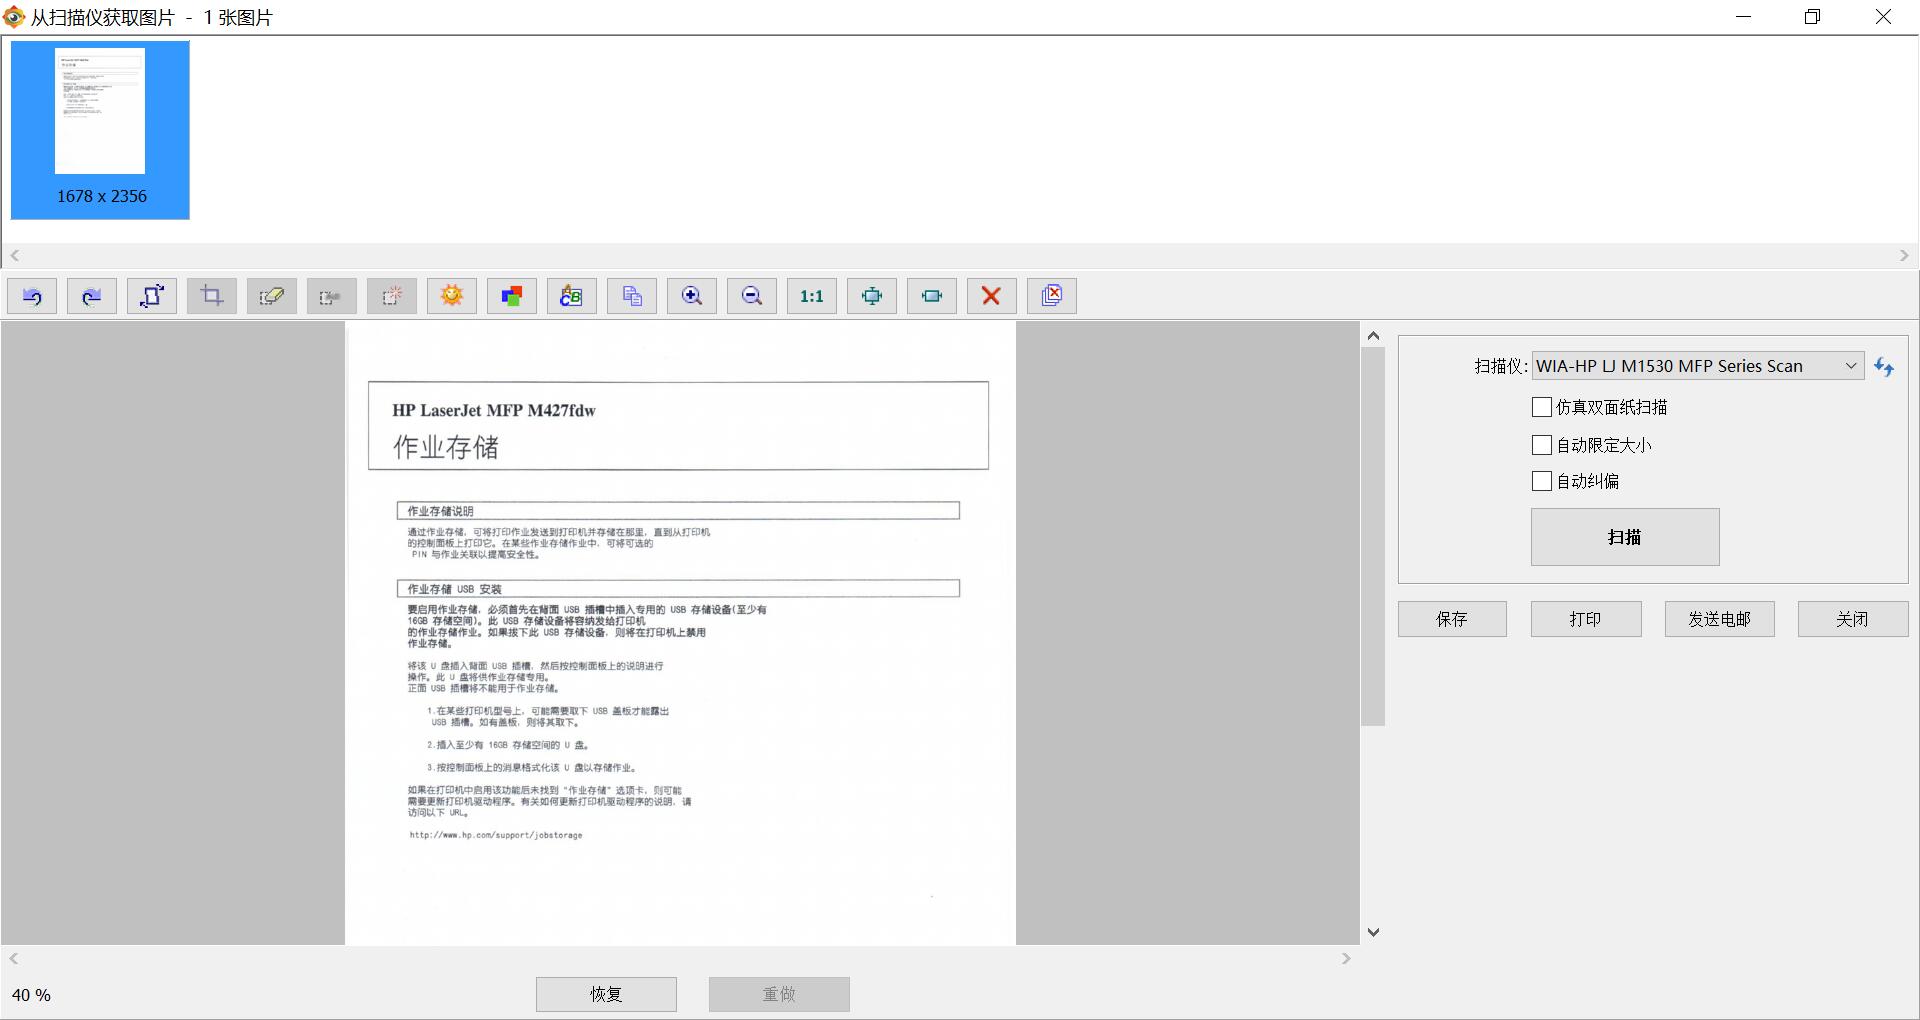
Task: Click the 作业存储 heading in the scanned page
Action: pos(445,447)
